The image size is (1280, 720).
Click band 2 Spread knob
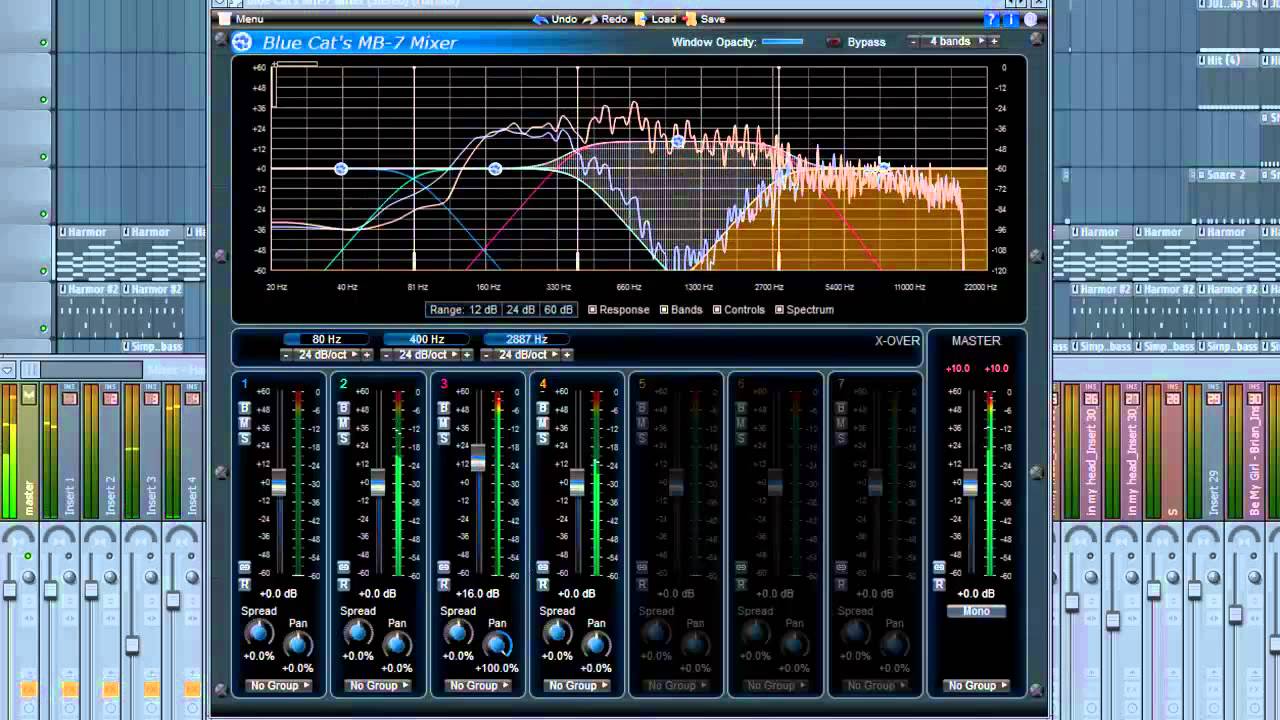358,632
